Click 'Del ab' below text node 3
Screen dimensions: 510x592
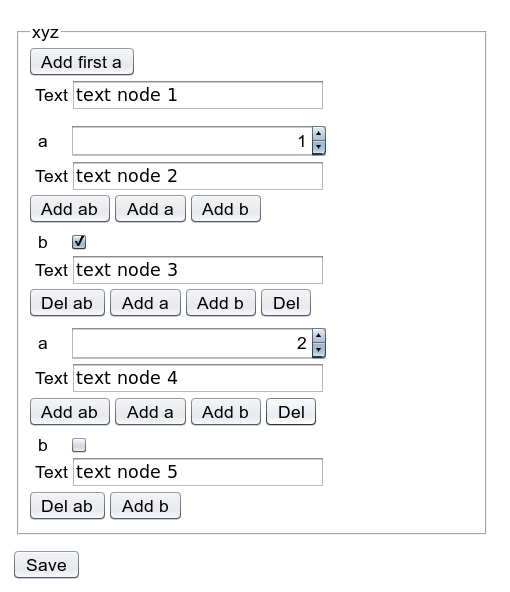pos(67,303)
